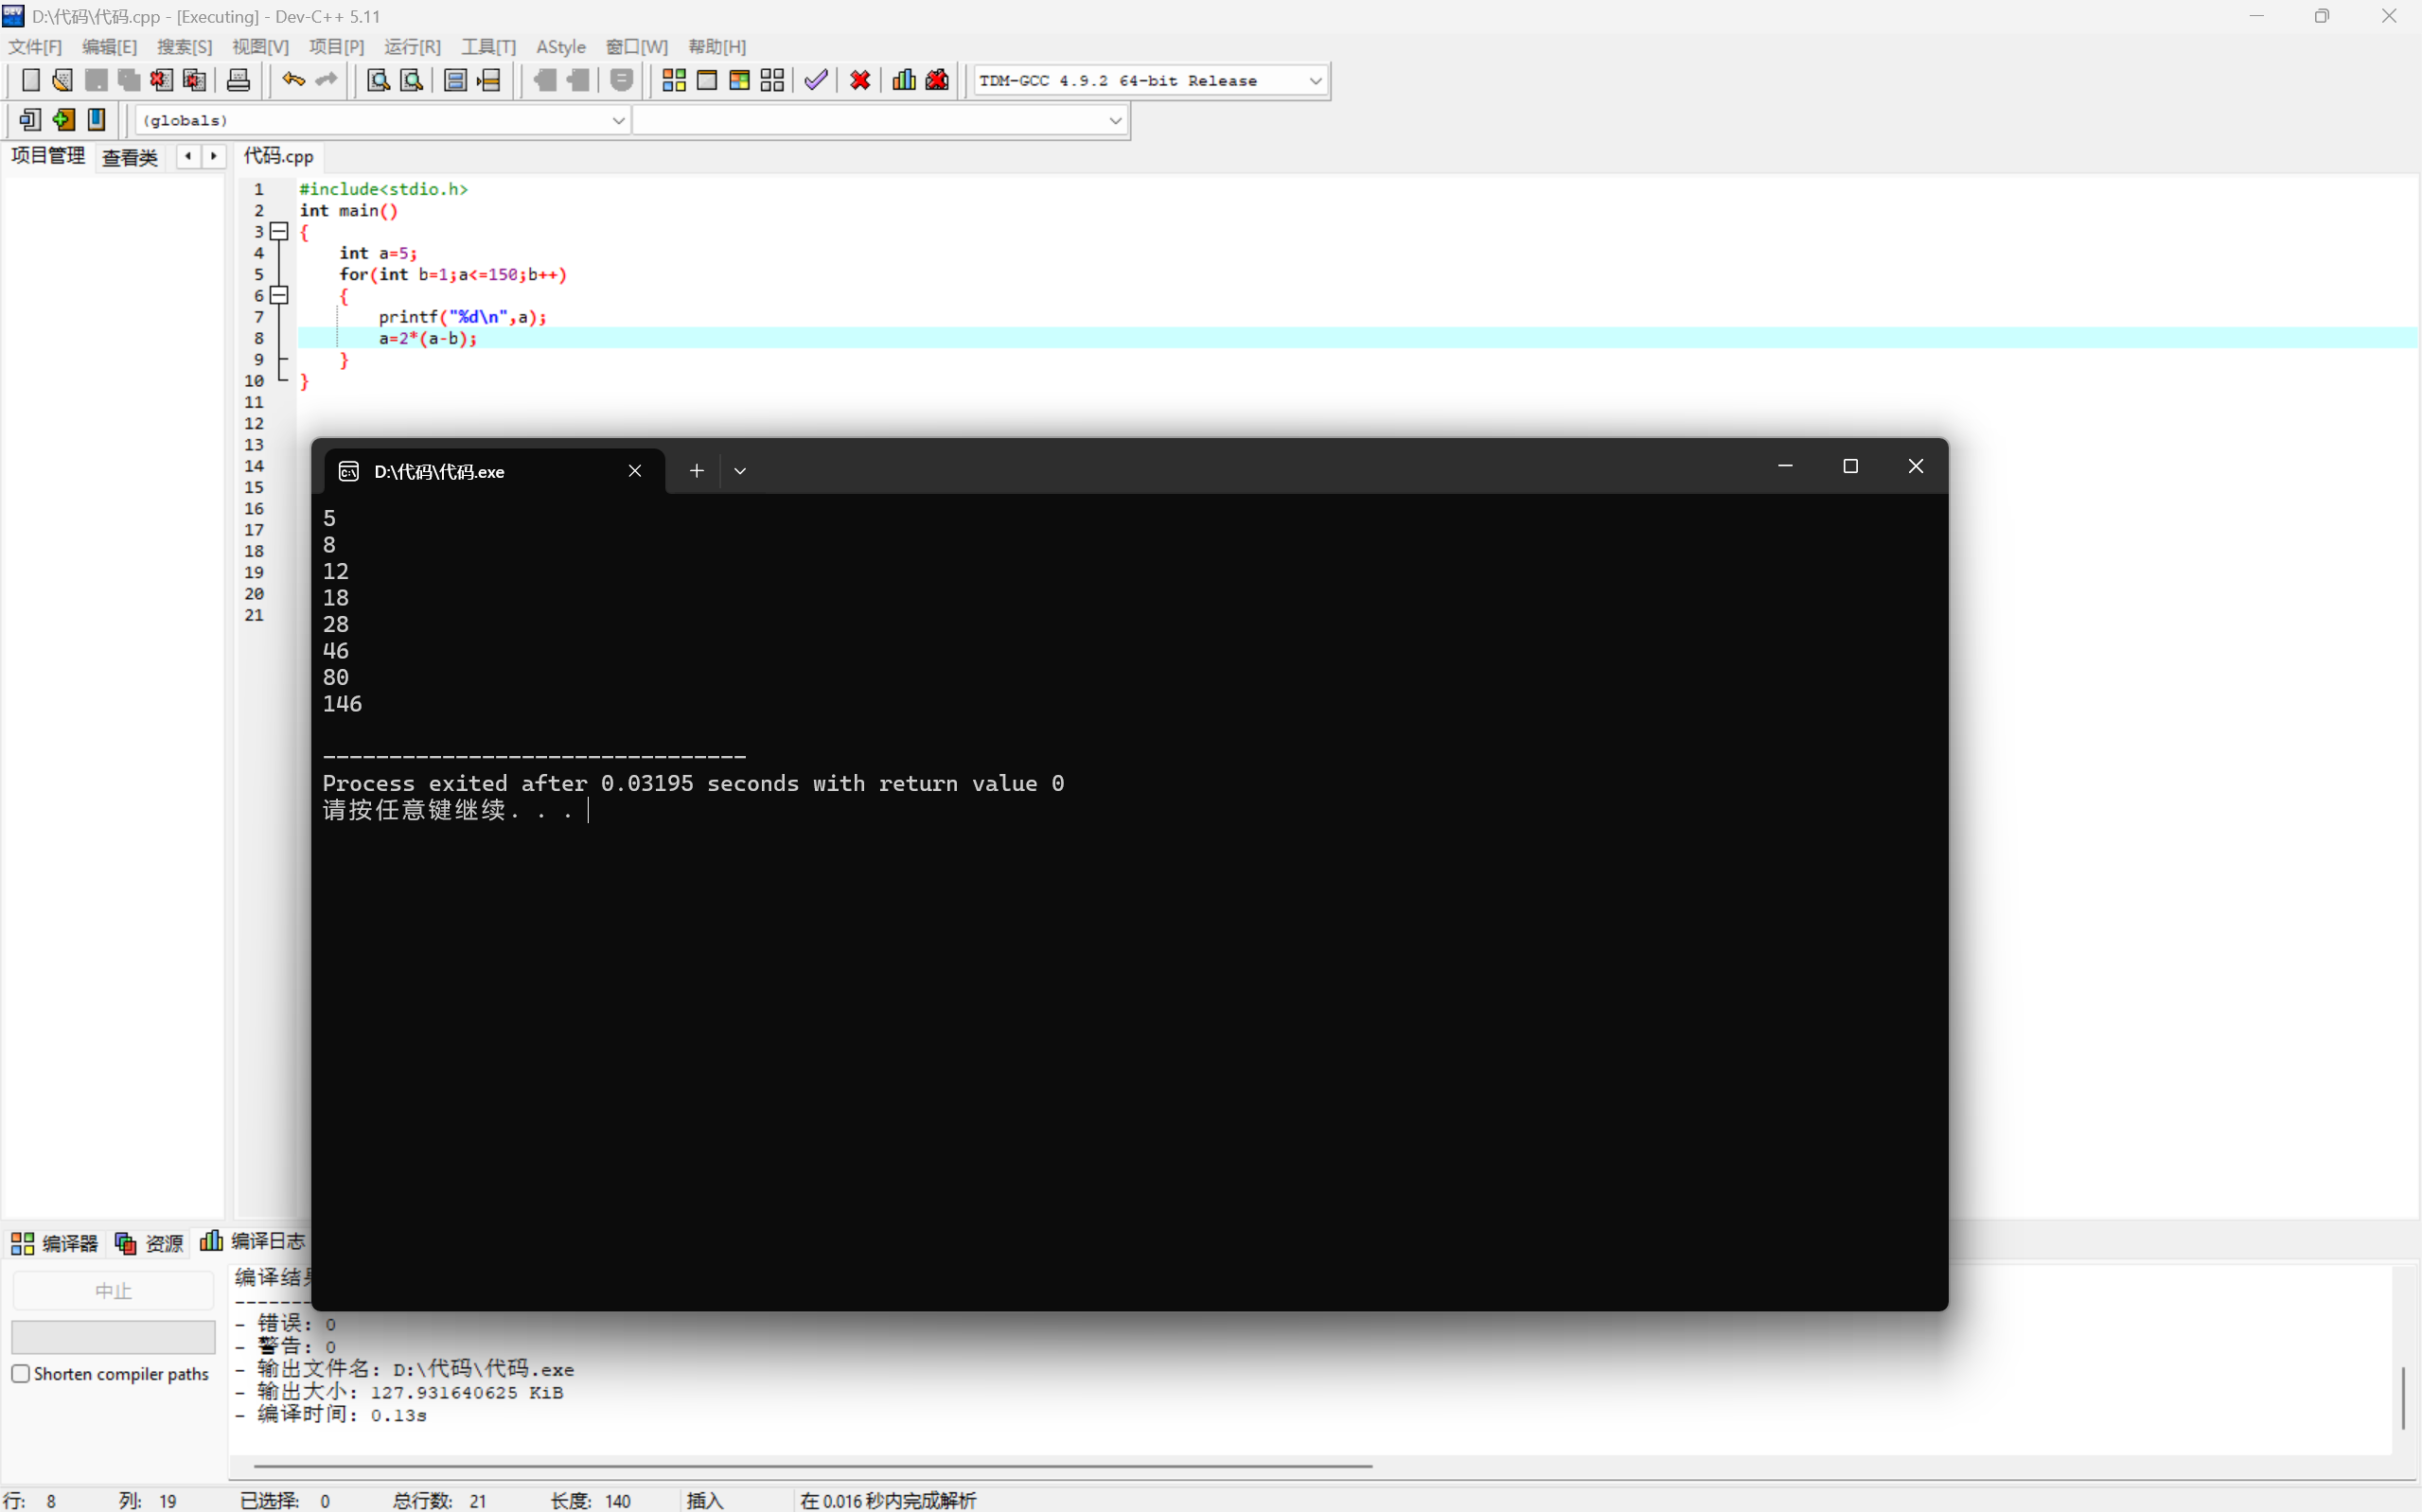Image resolution: width=2422 pixels, height=1512 pixels.
Task: Open the TDM-GCC compiler selection dropdown
Action: (x=1315, y=81)
